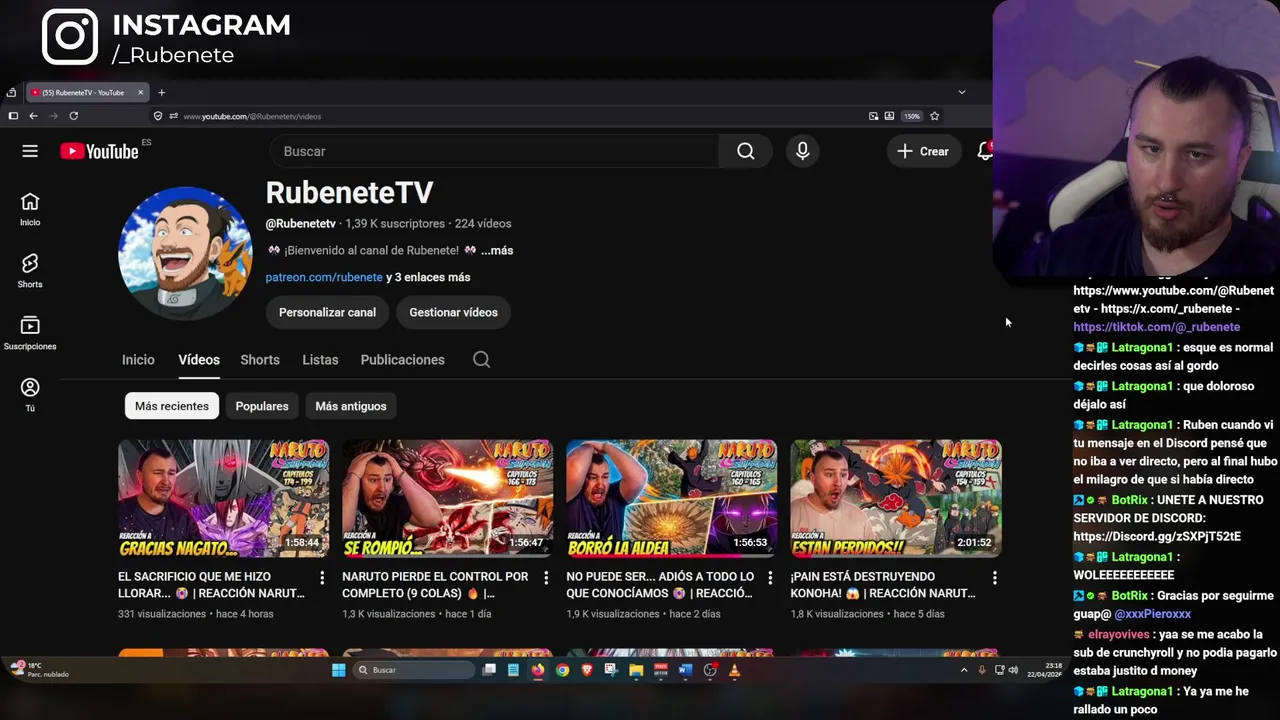This screenshot has height=720, width=1280.
Task: Click inside the YouTube Buscar search field
Action: point(494,151)
